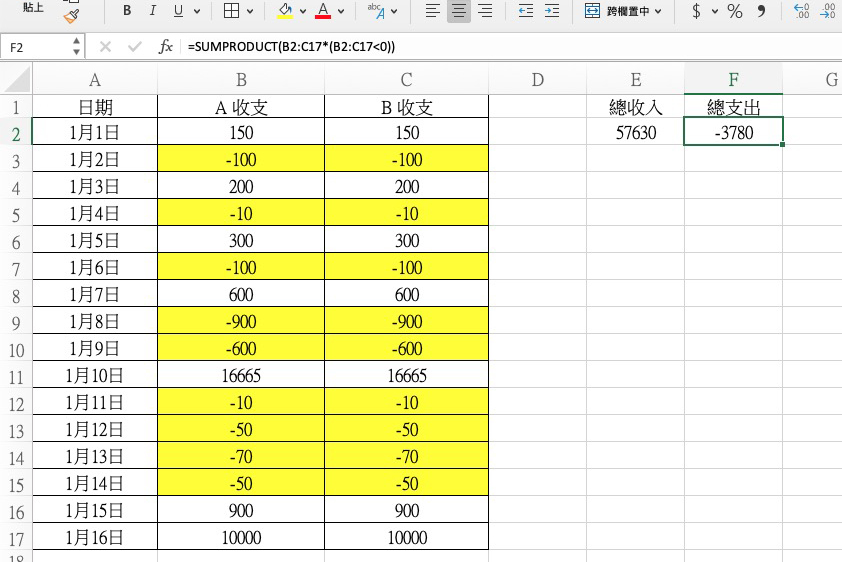Open underline style dropdown arrow

click(x=197, y=11)
